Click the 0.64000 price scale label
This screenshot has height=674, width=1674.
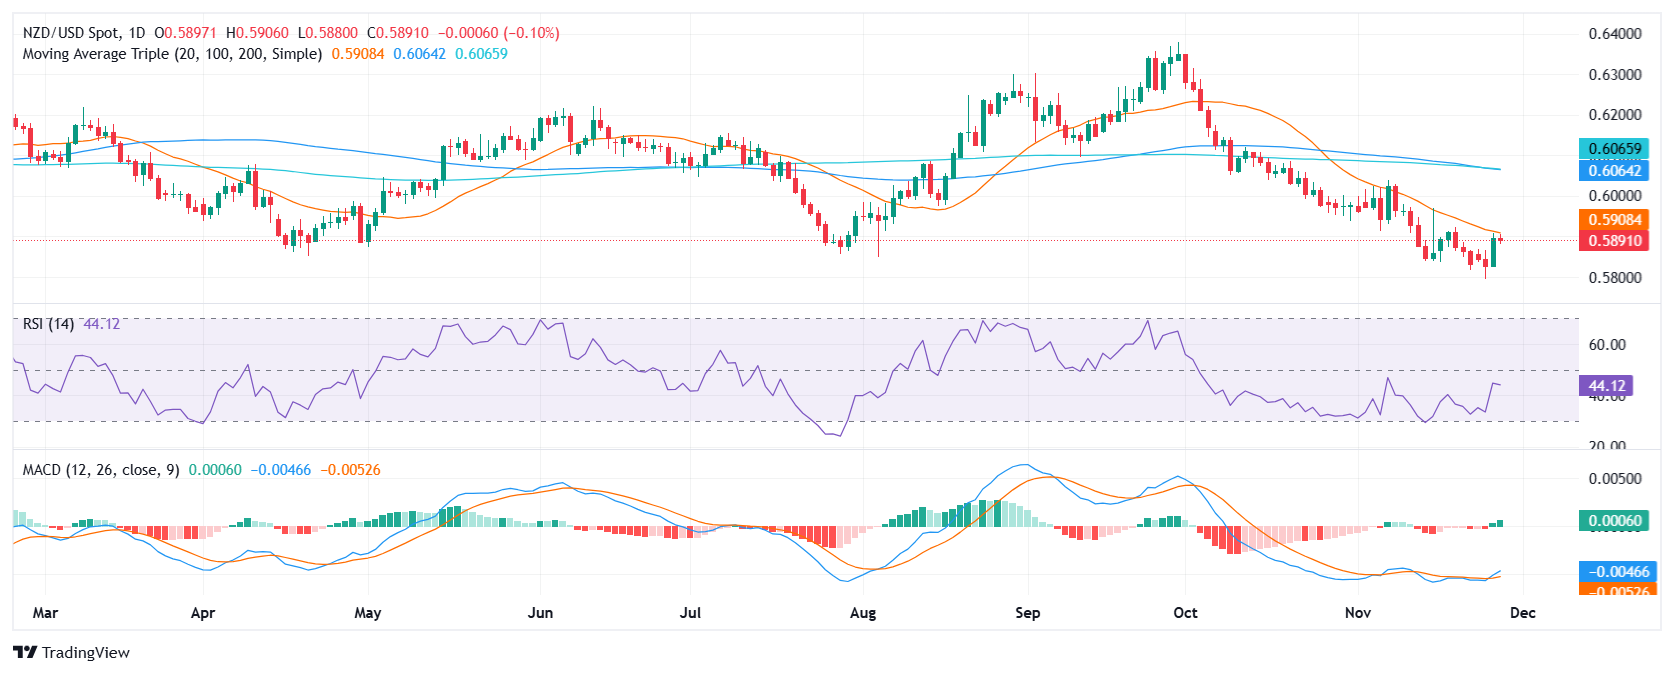click(x=1614, y=34)
